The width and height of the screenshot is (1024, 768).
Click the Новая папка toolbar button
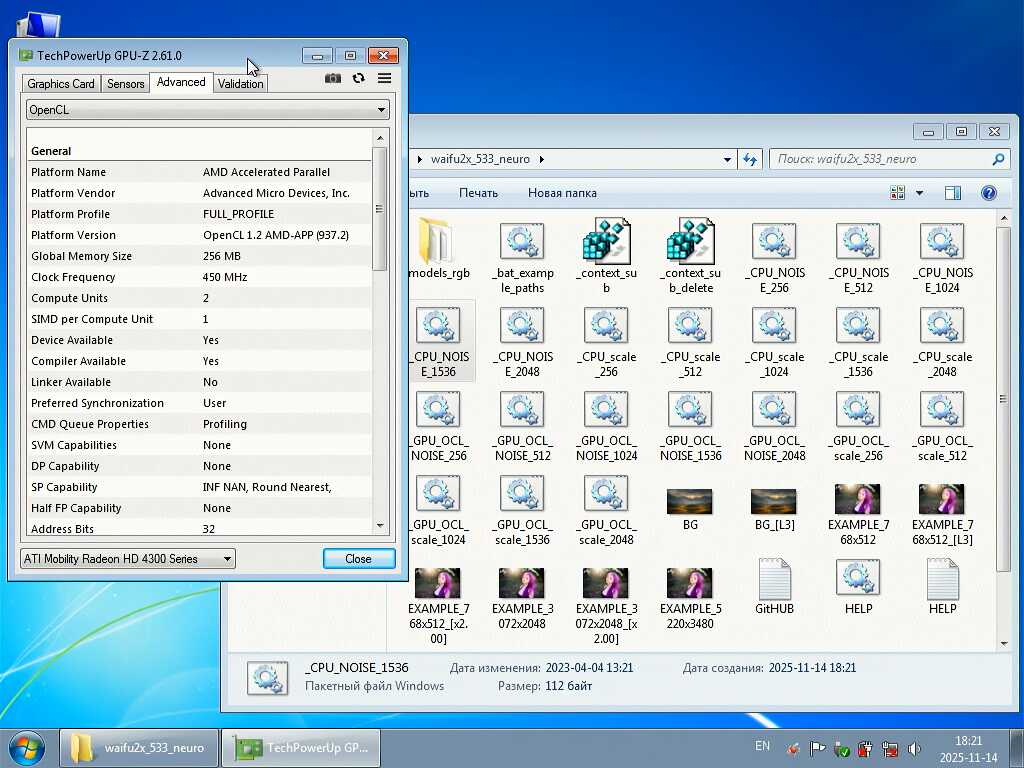[x=562, y=193]
